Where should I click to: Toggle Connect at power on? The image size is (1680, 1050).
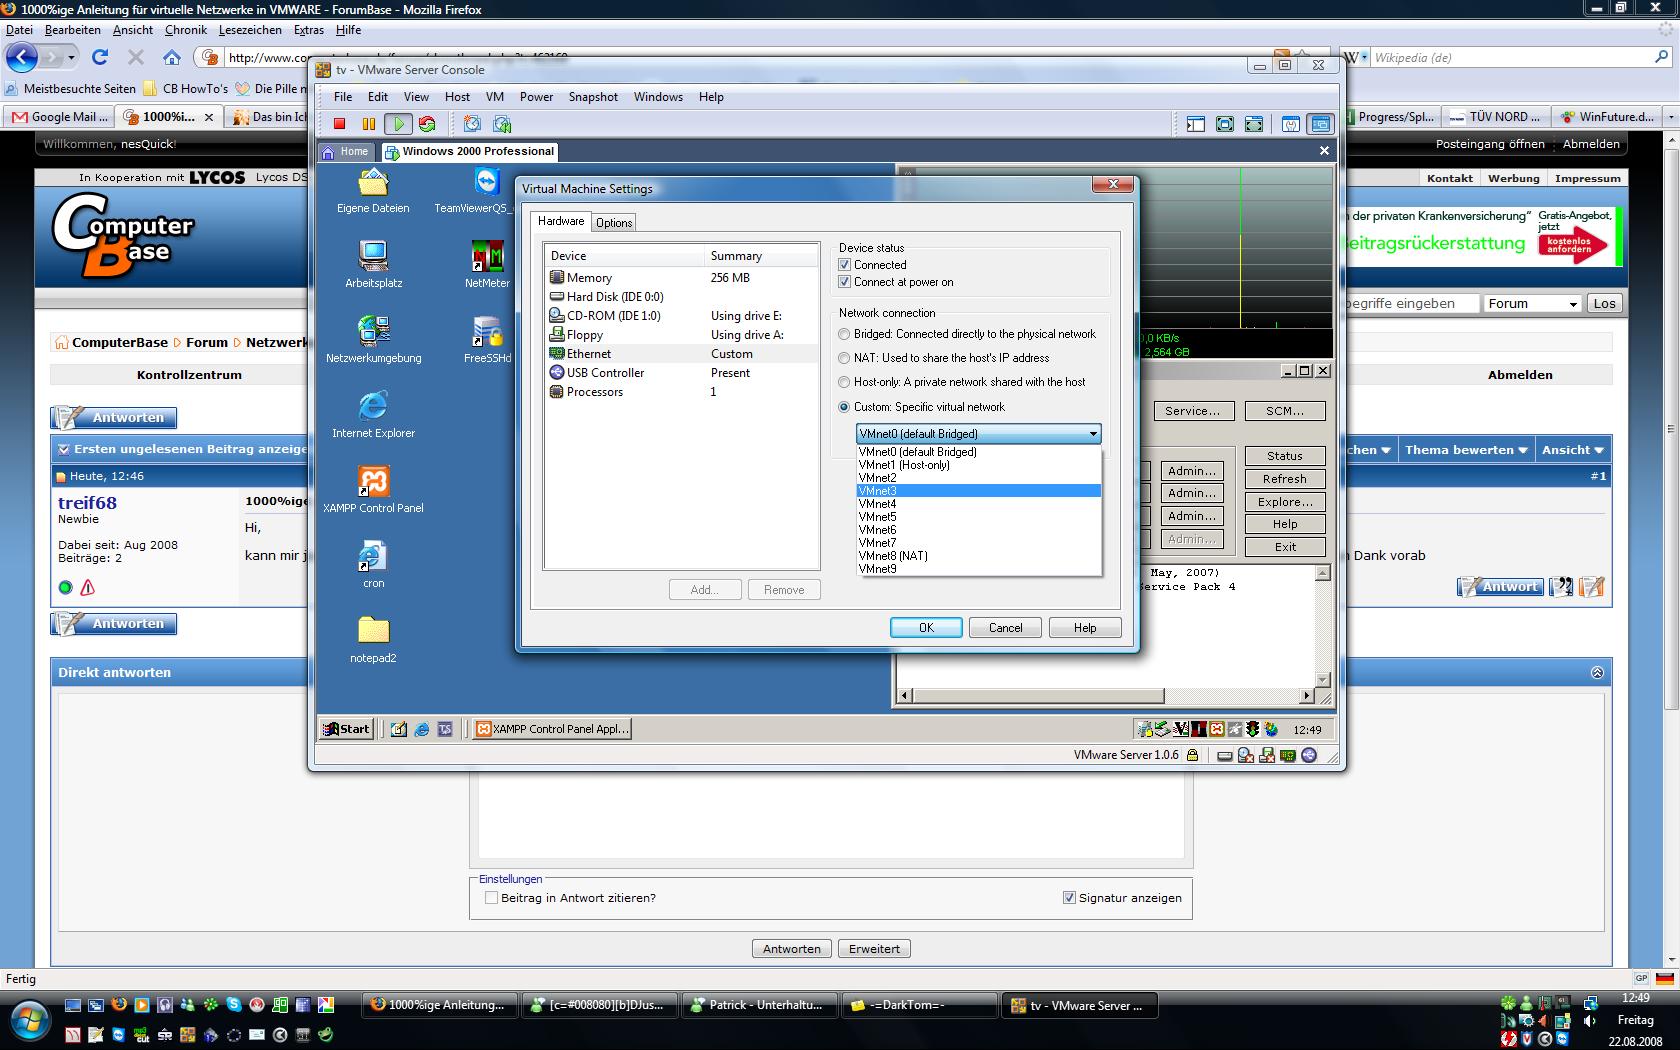pyautogui.click(x=844, y=282)
